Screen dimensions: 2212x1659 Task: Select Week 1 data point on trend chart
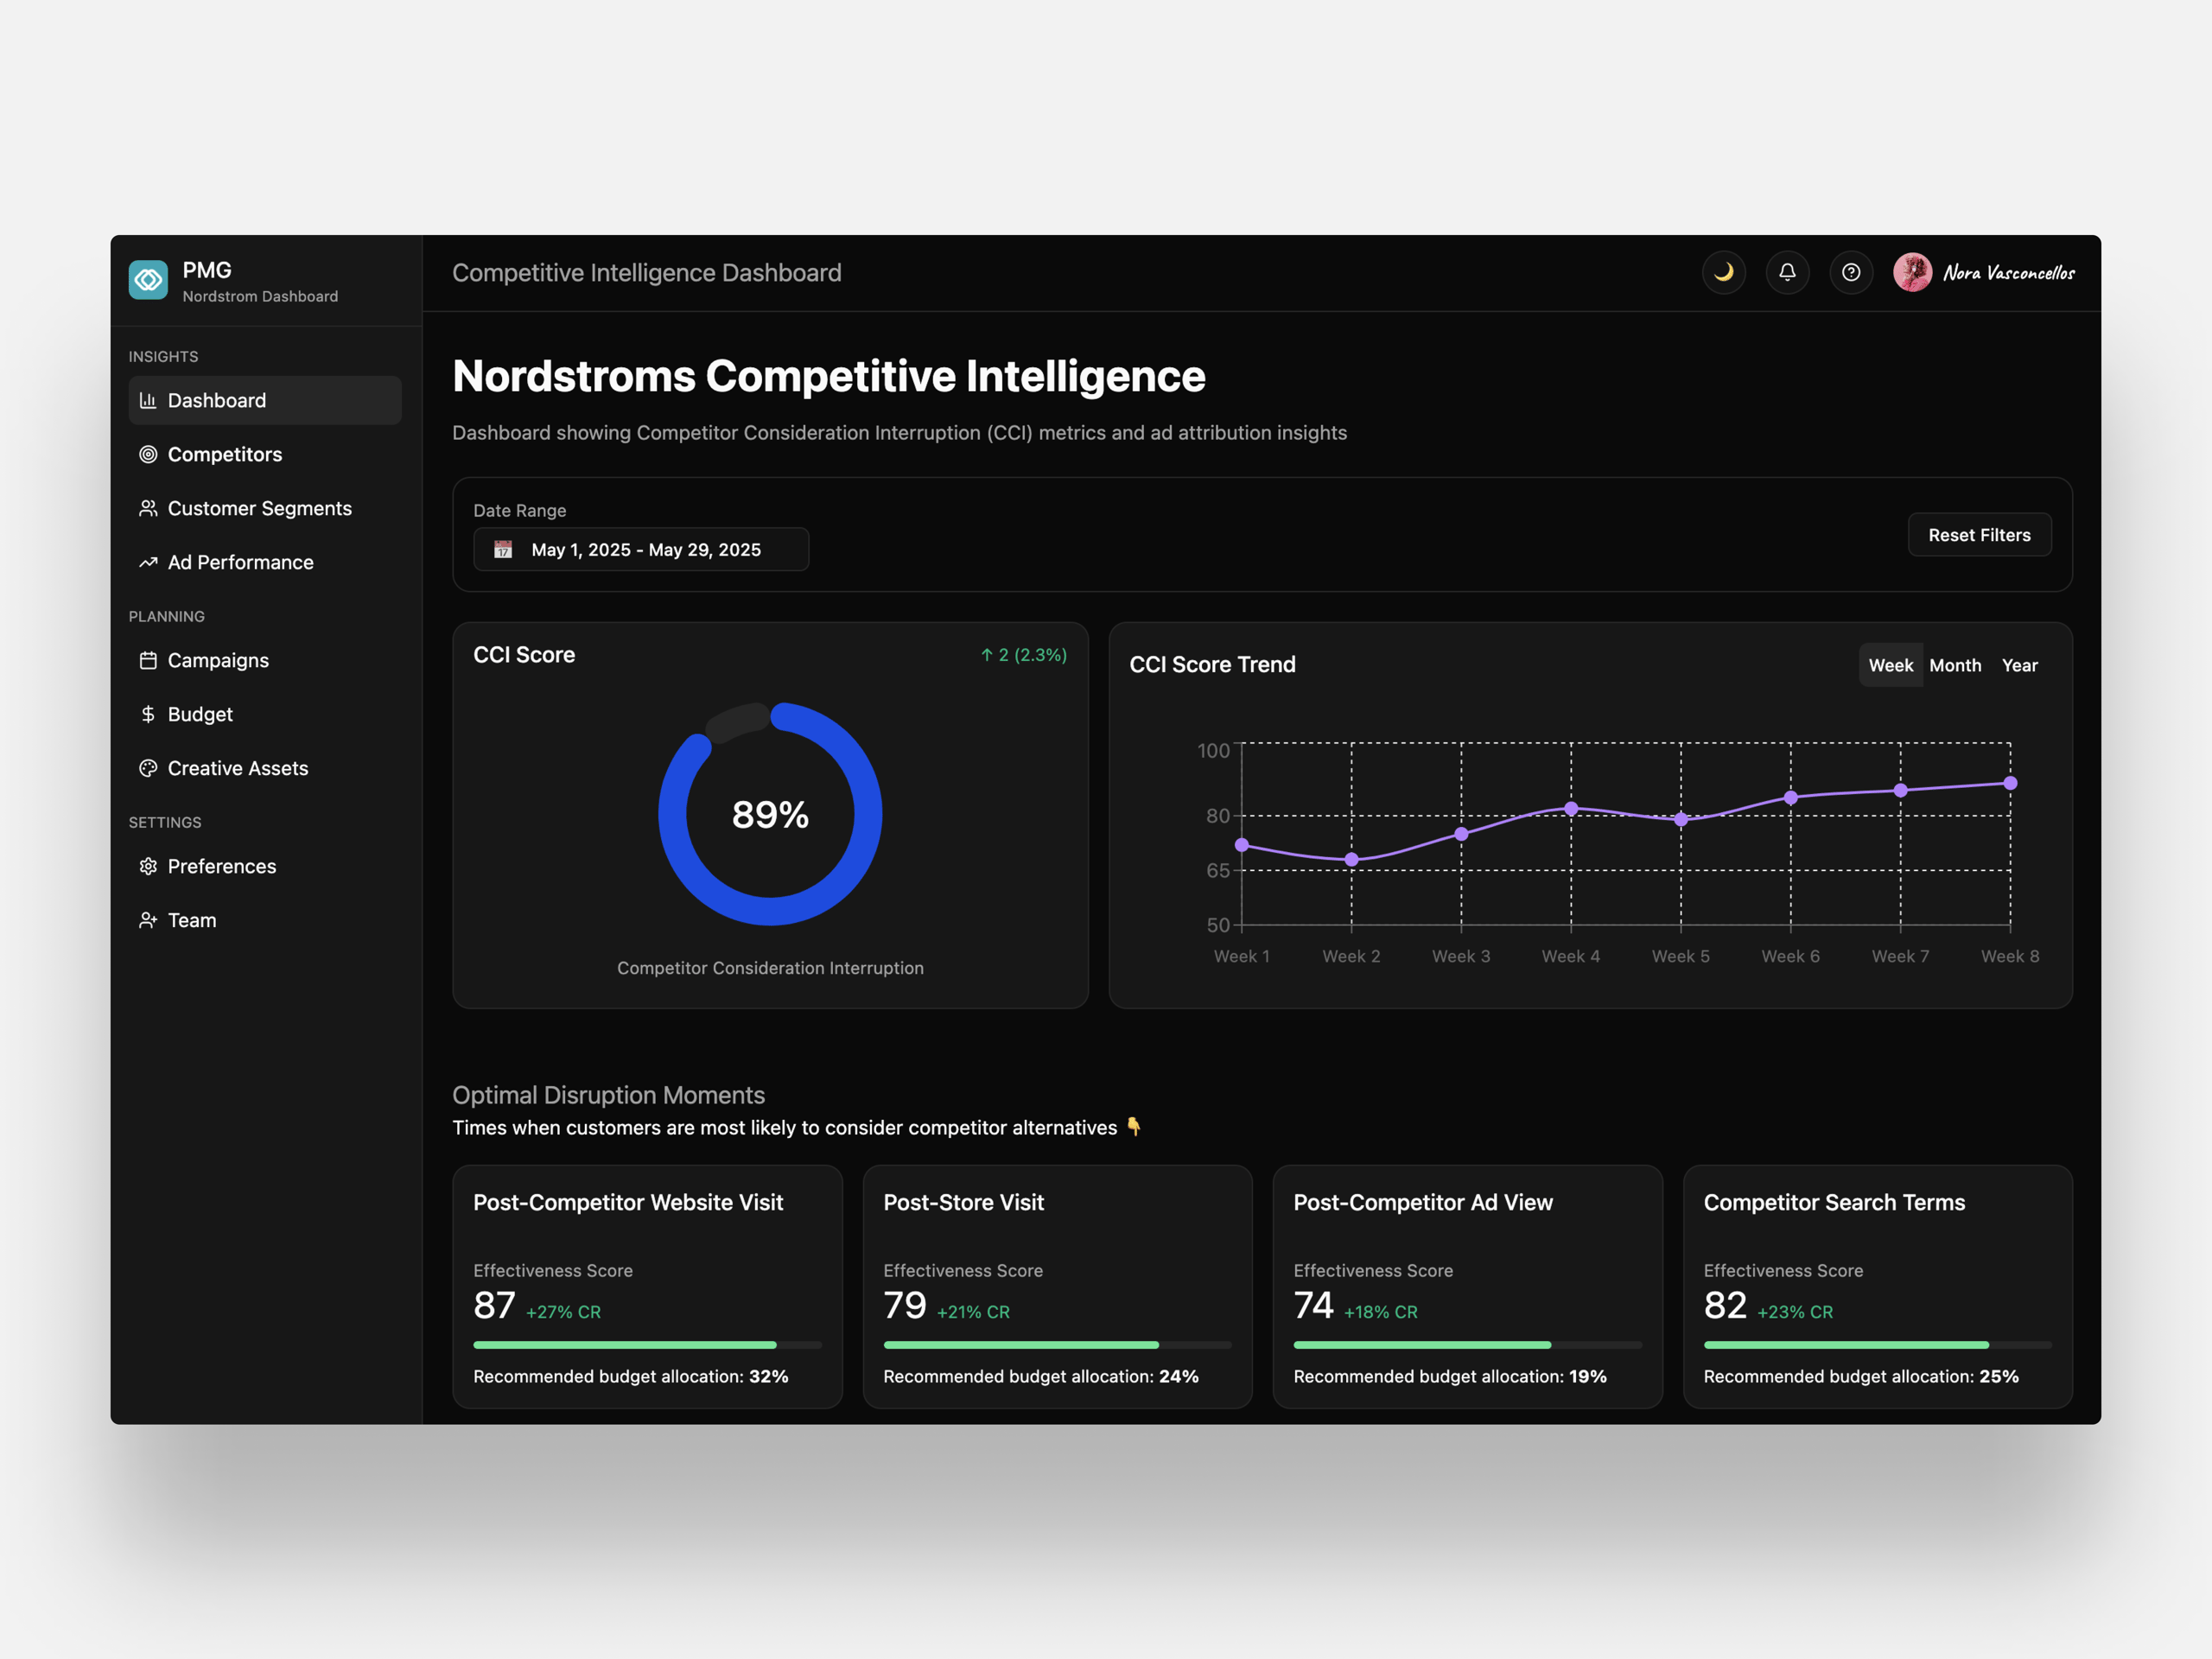click(x=1242, y=845)
